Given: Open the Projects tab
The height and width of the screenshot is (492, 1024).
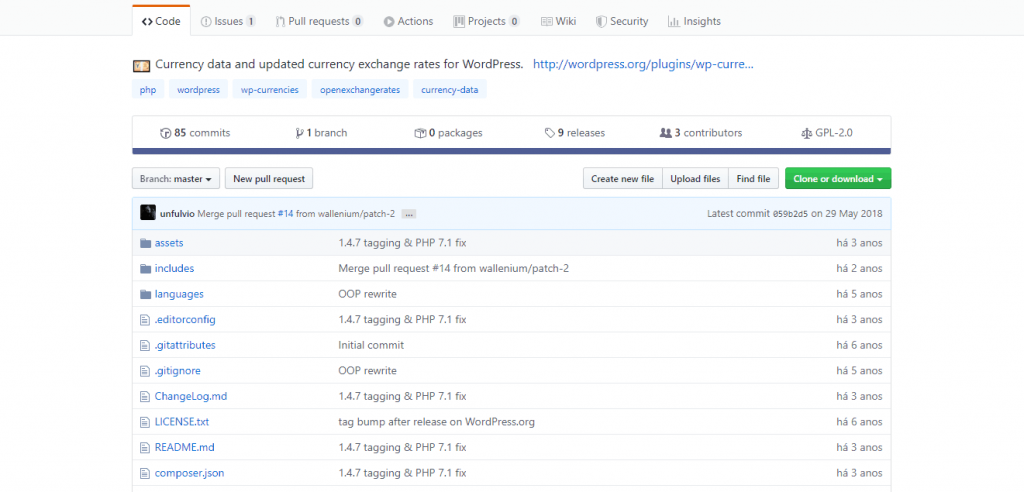Looking at the screenshot, I should 487,21.
